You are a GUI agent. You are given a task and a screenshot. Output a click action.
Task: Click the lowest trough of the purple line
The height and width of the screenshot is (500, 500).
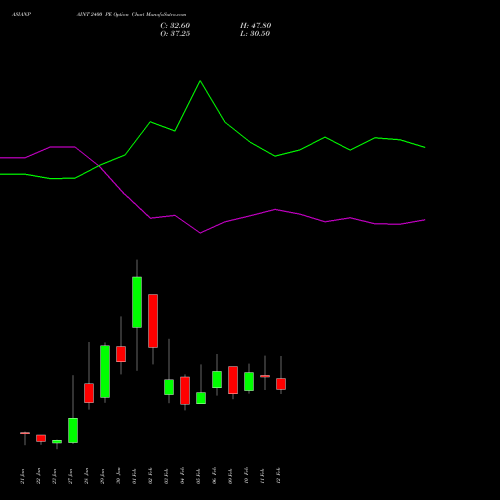200,233
